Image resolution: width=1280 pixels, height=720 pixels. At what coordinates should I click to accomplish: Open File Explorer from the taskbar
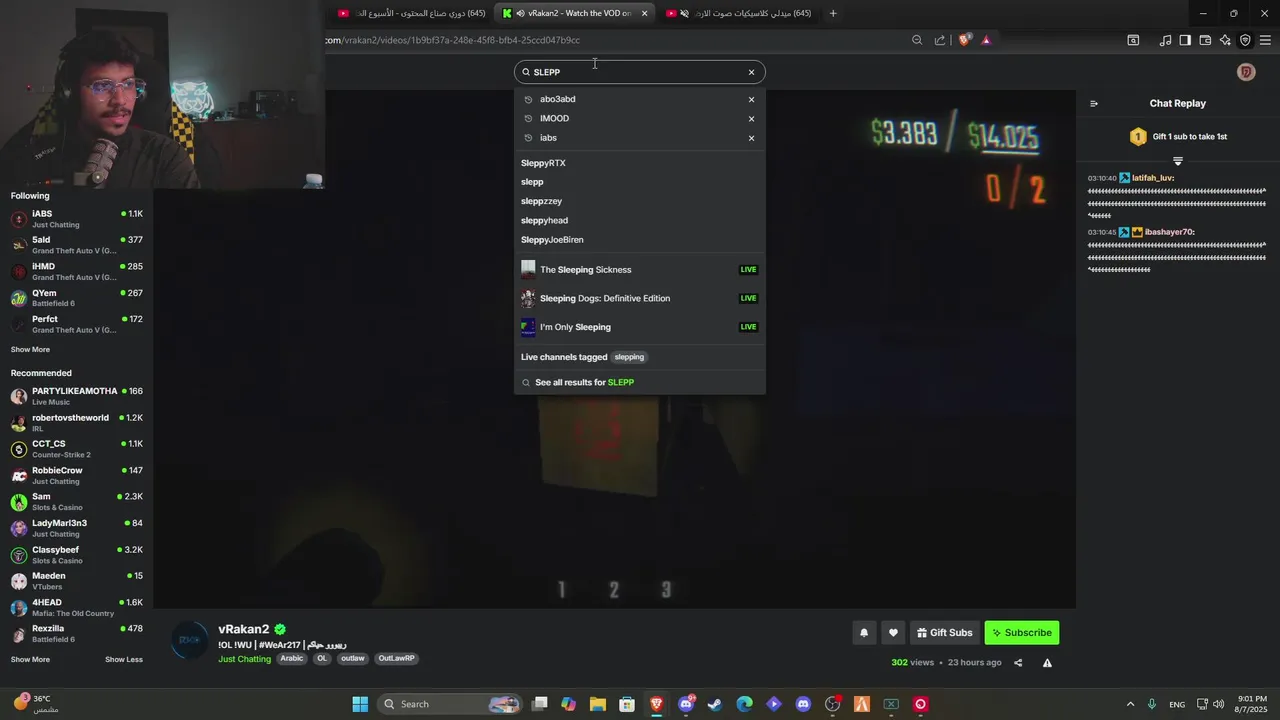(597, 704)
